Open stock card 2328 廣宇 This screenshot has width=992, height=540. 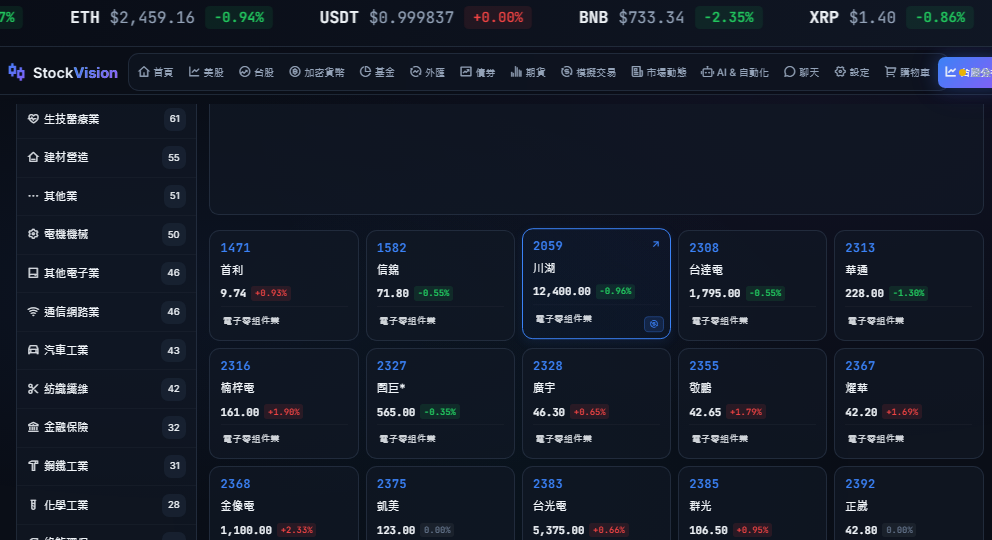click(596, 403)
